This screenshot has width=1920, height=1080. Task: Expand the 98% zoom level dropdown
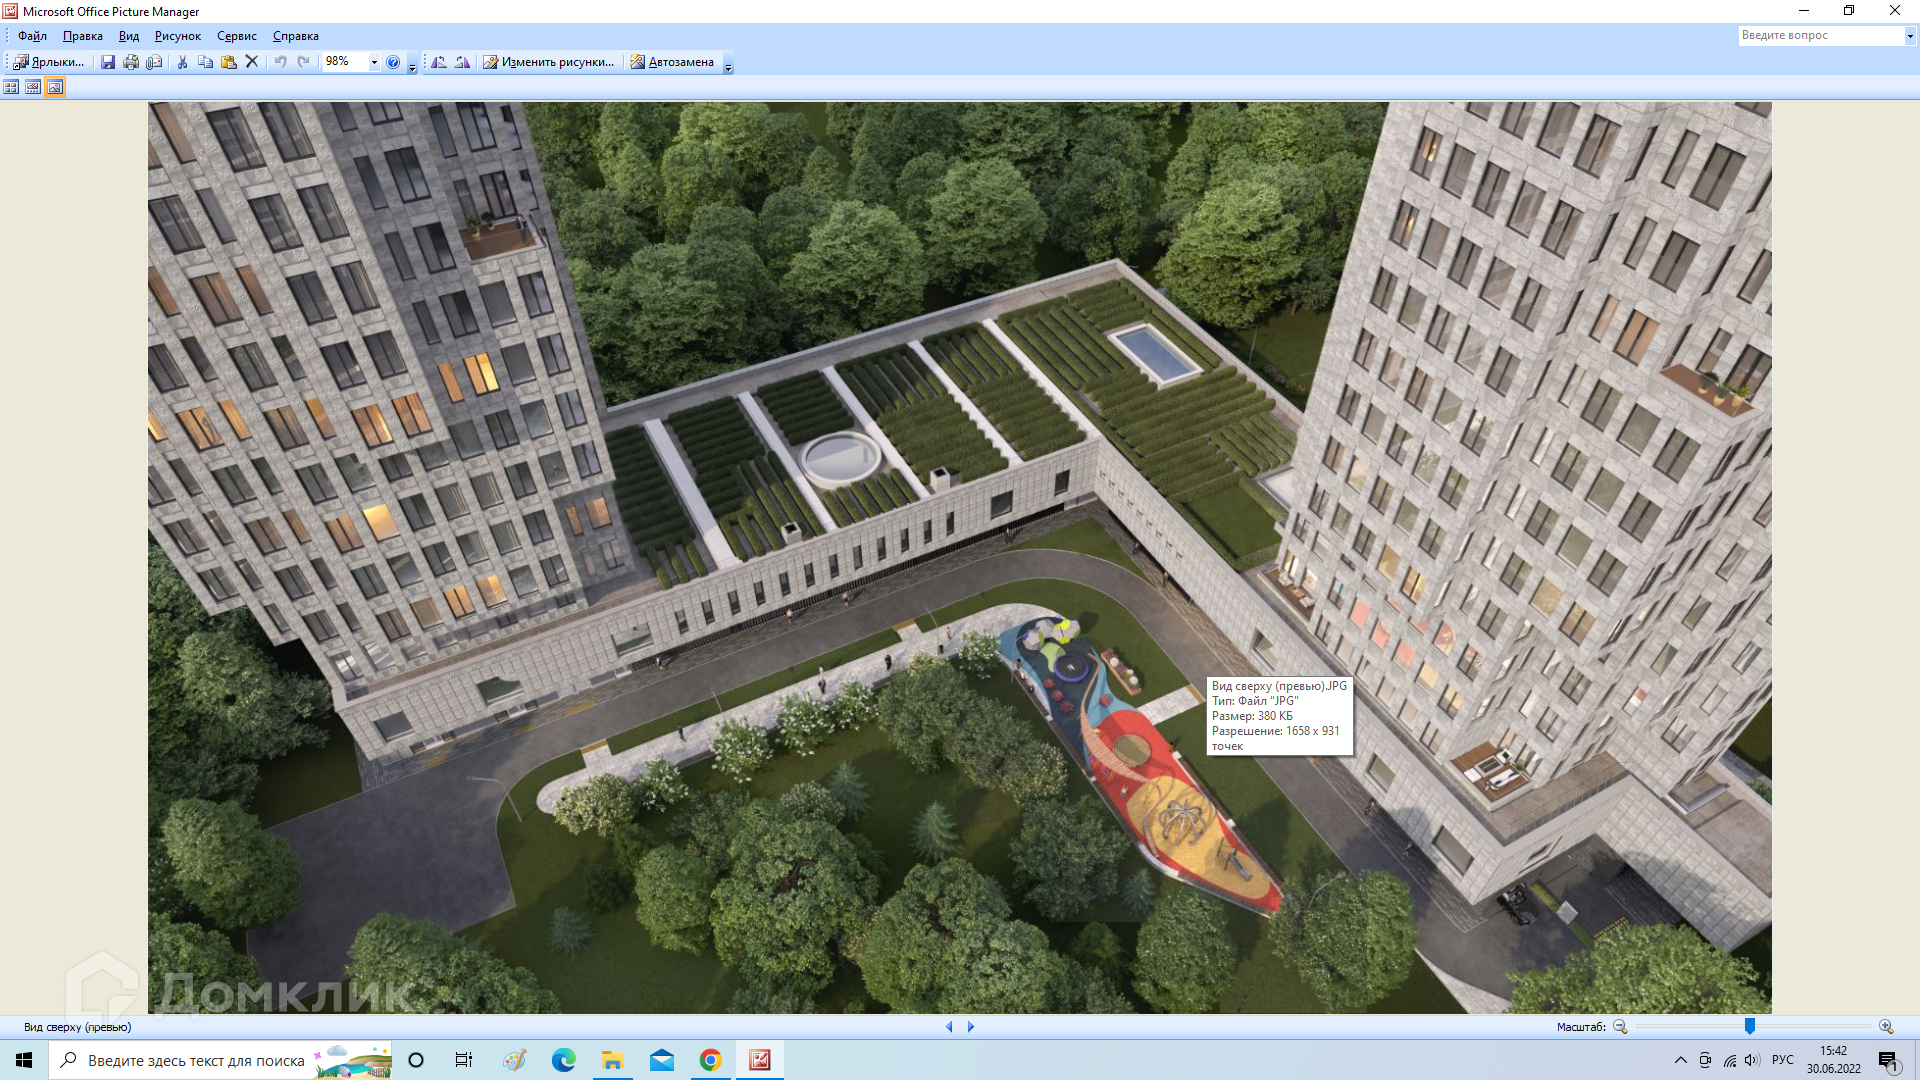point(374,62)
